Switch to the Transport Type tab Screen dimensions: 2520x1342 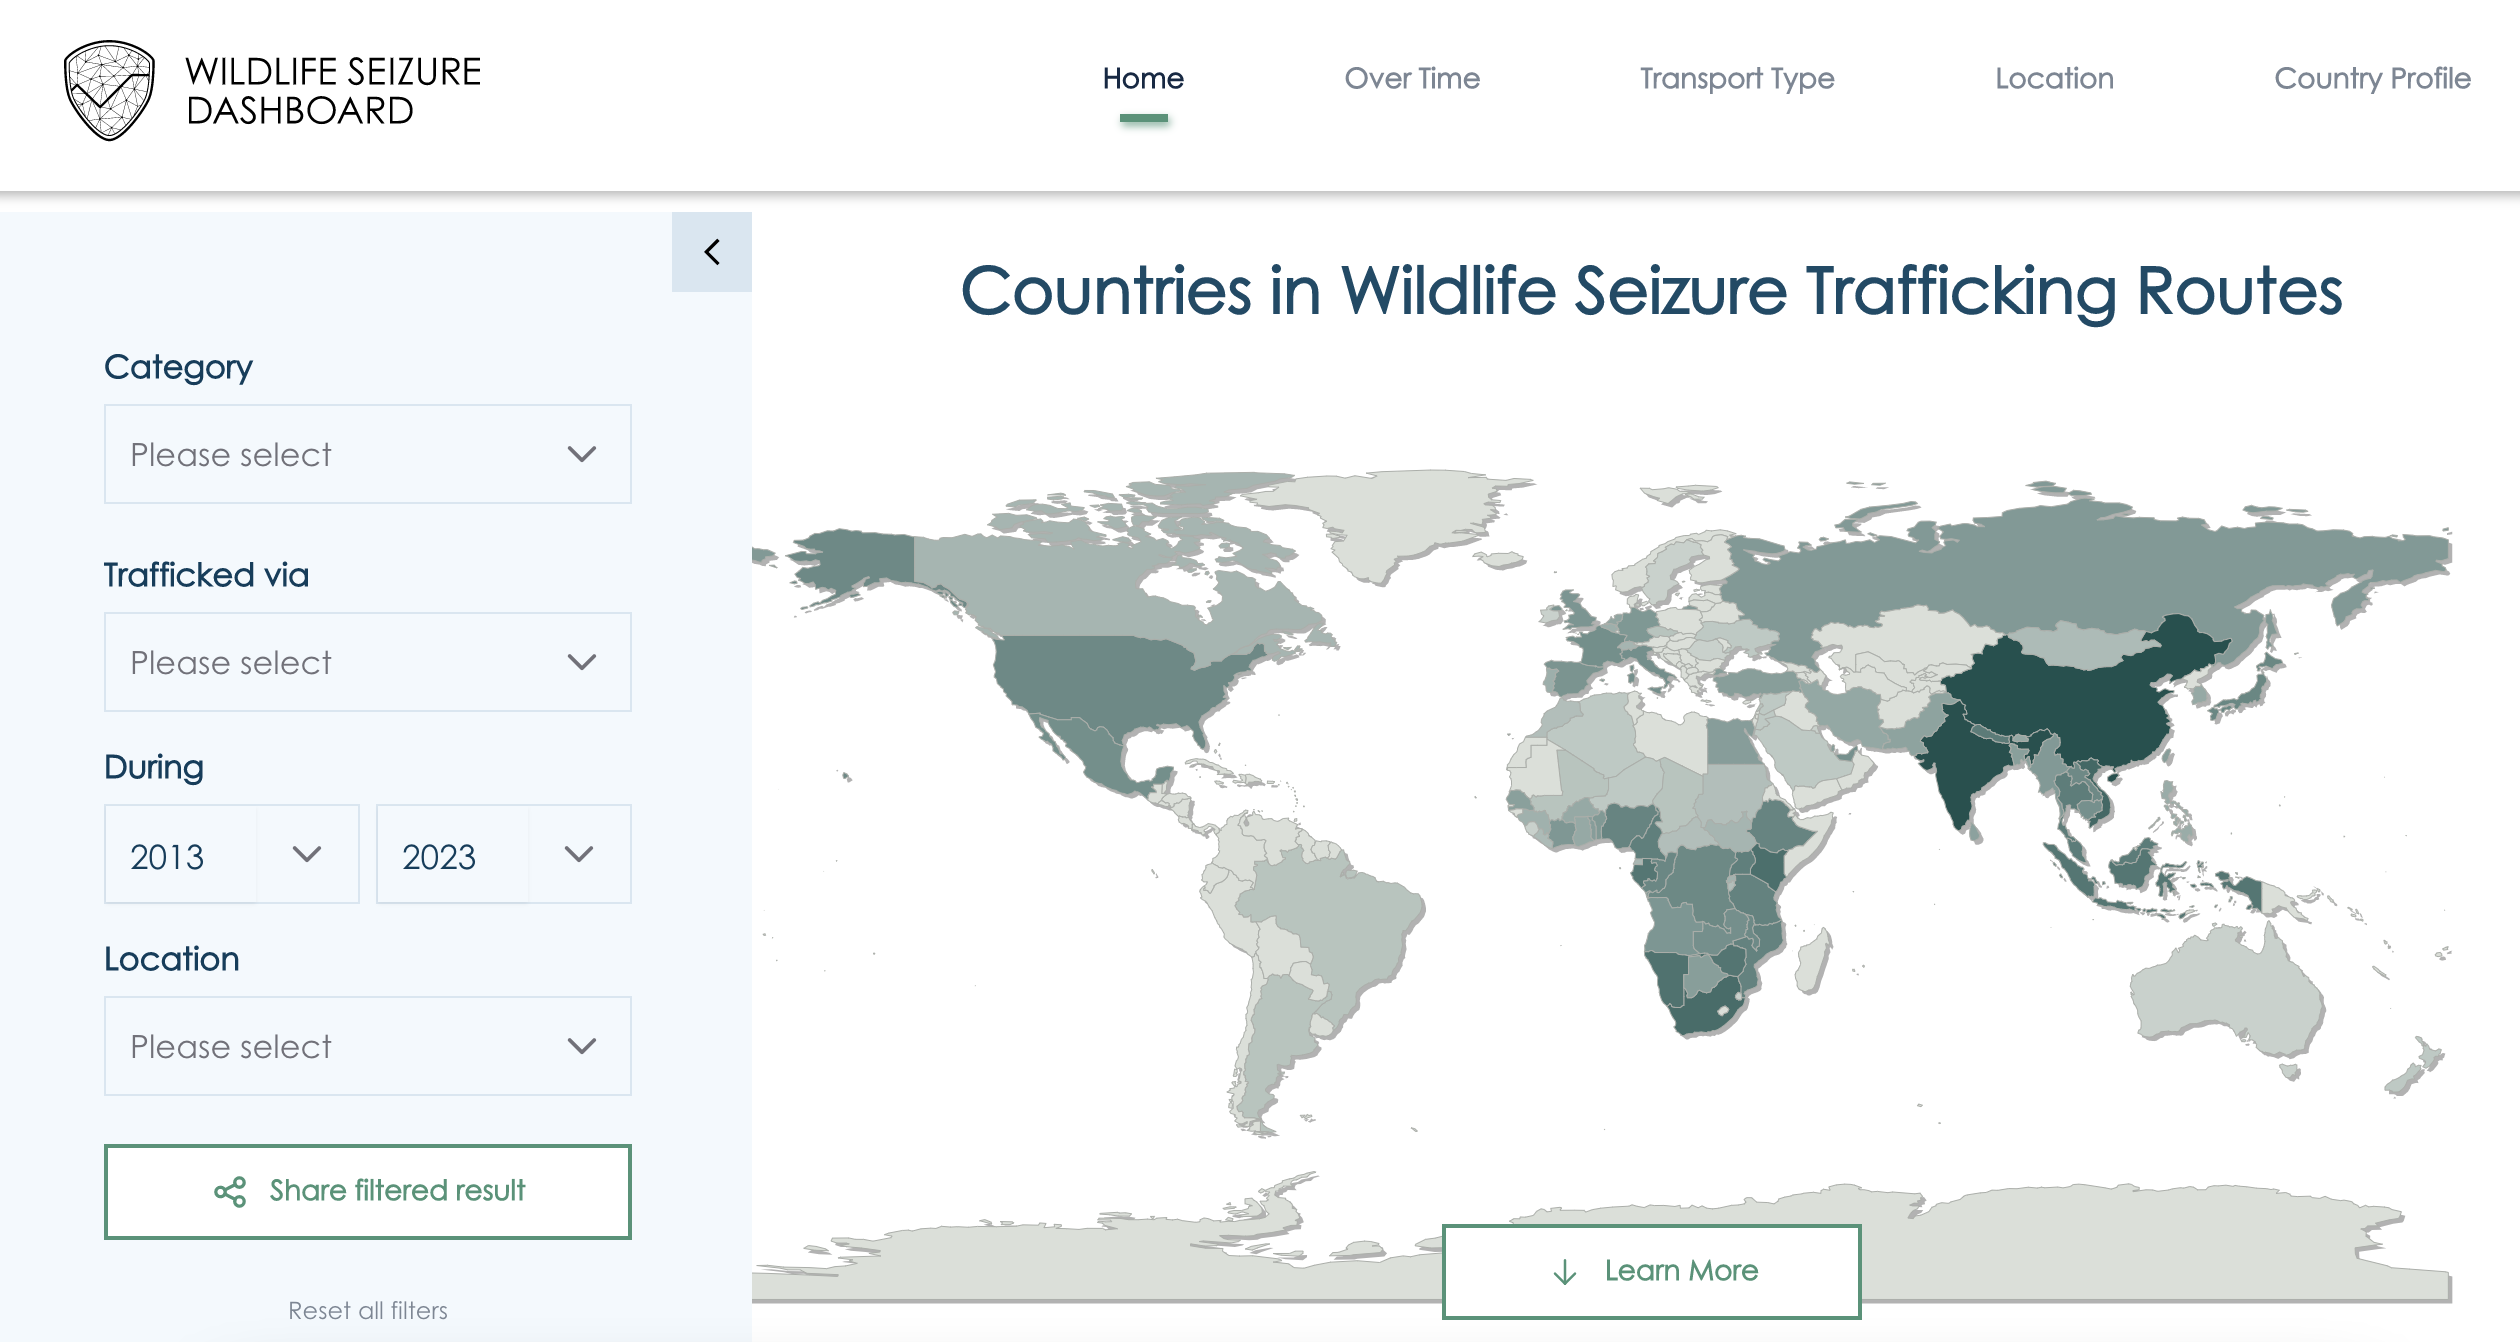coord(1737,78)
